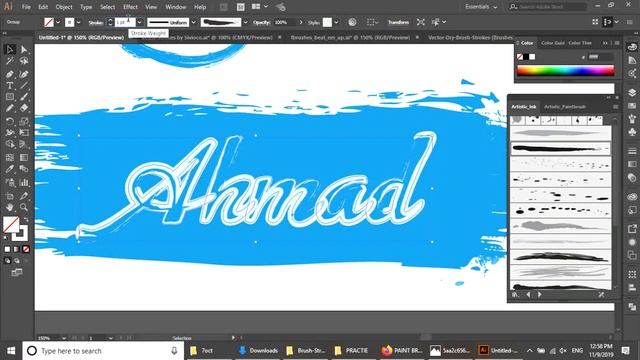The image size is (640, 360).
Task: Click the Opacity link in the control bar
Action: pos(261,23)
